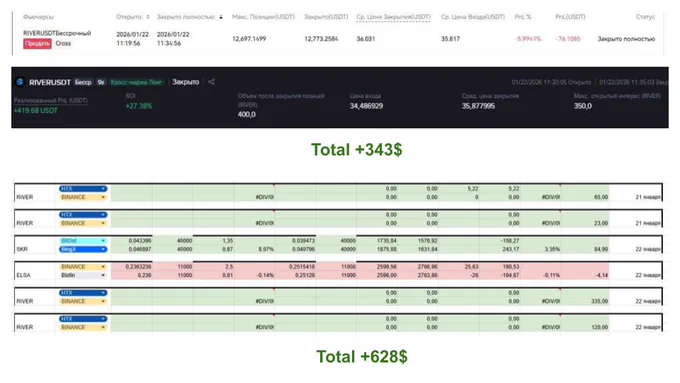Click the 120,00 result cell
Viewport: 680px width, 383px height.
coord(599,327)
